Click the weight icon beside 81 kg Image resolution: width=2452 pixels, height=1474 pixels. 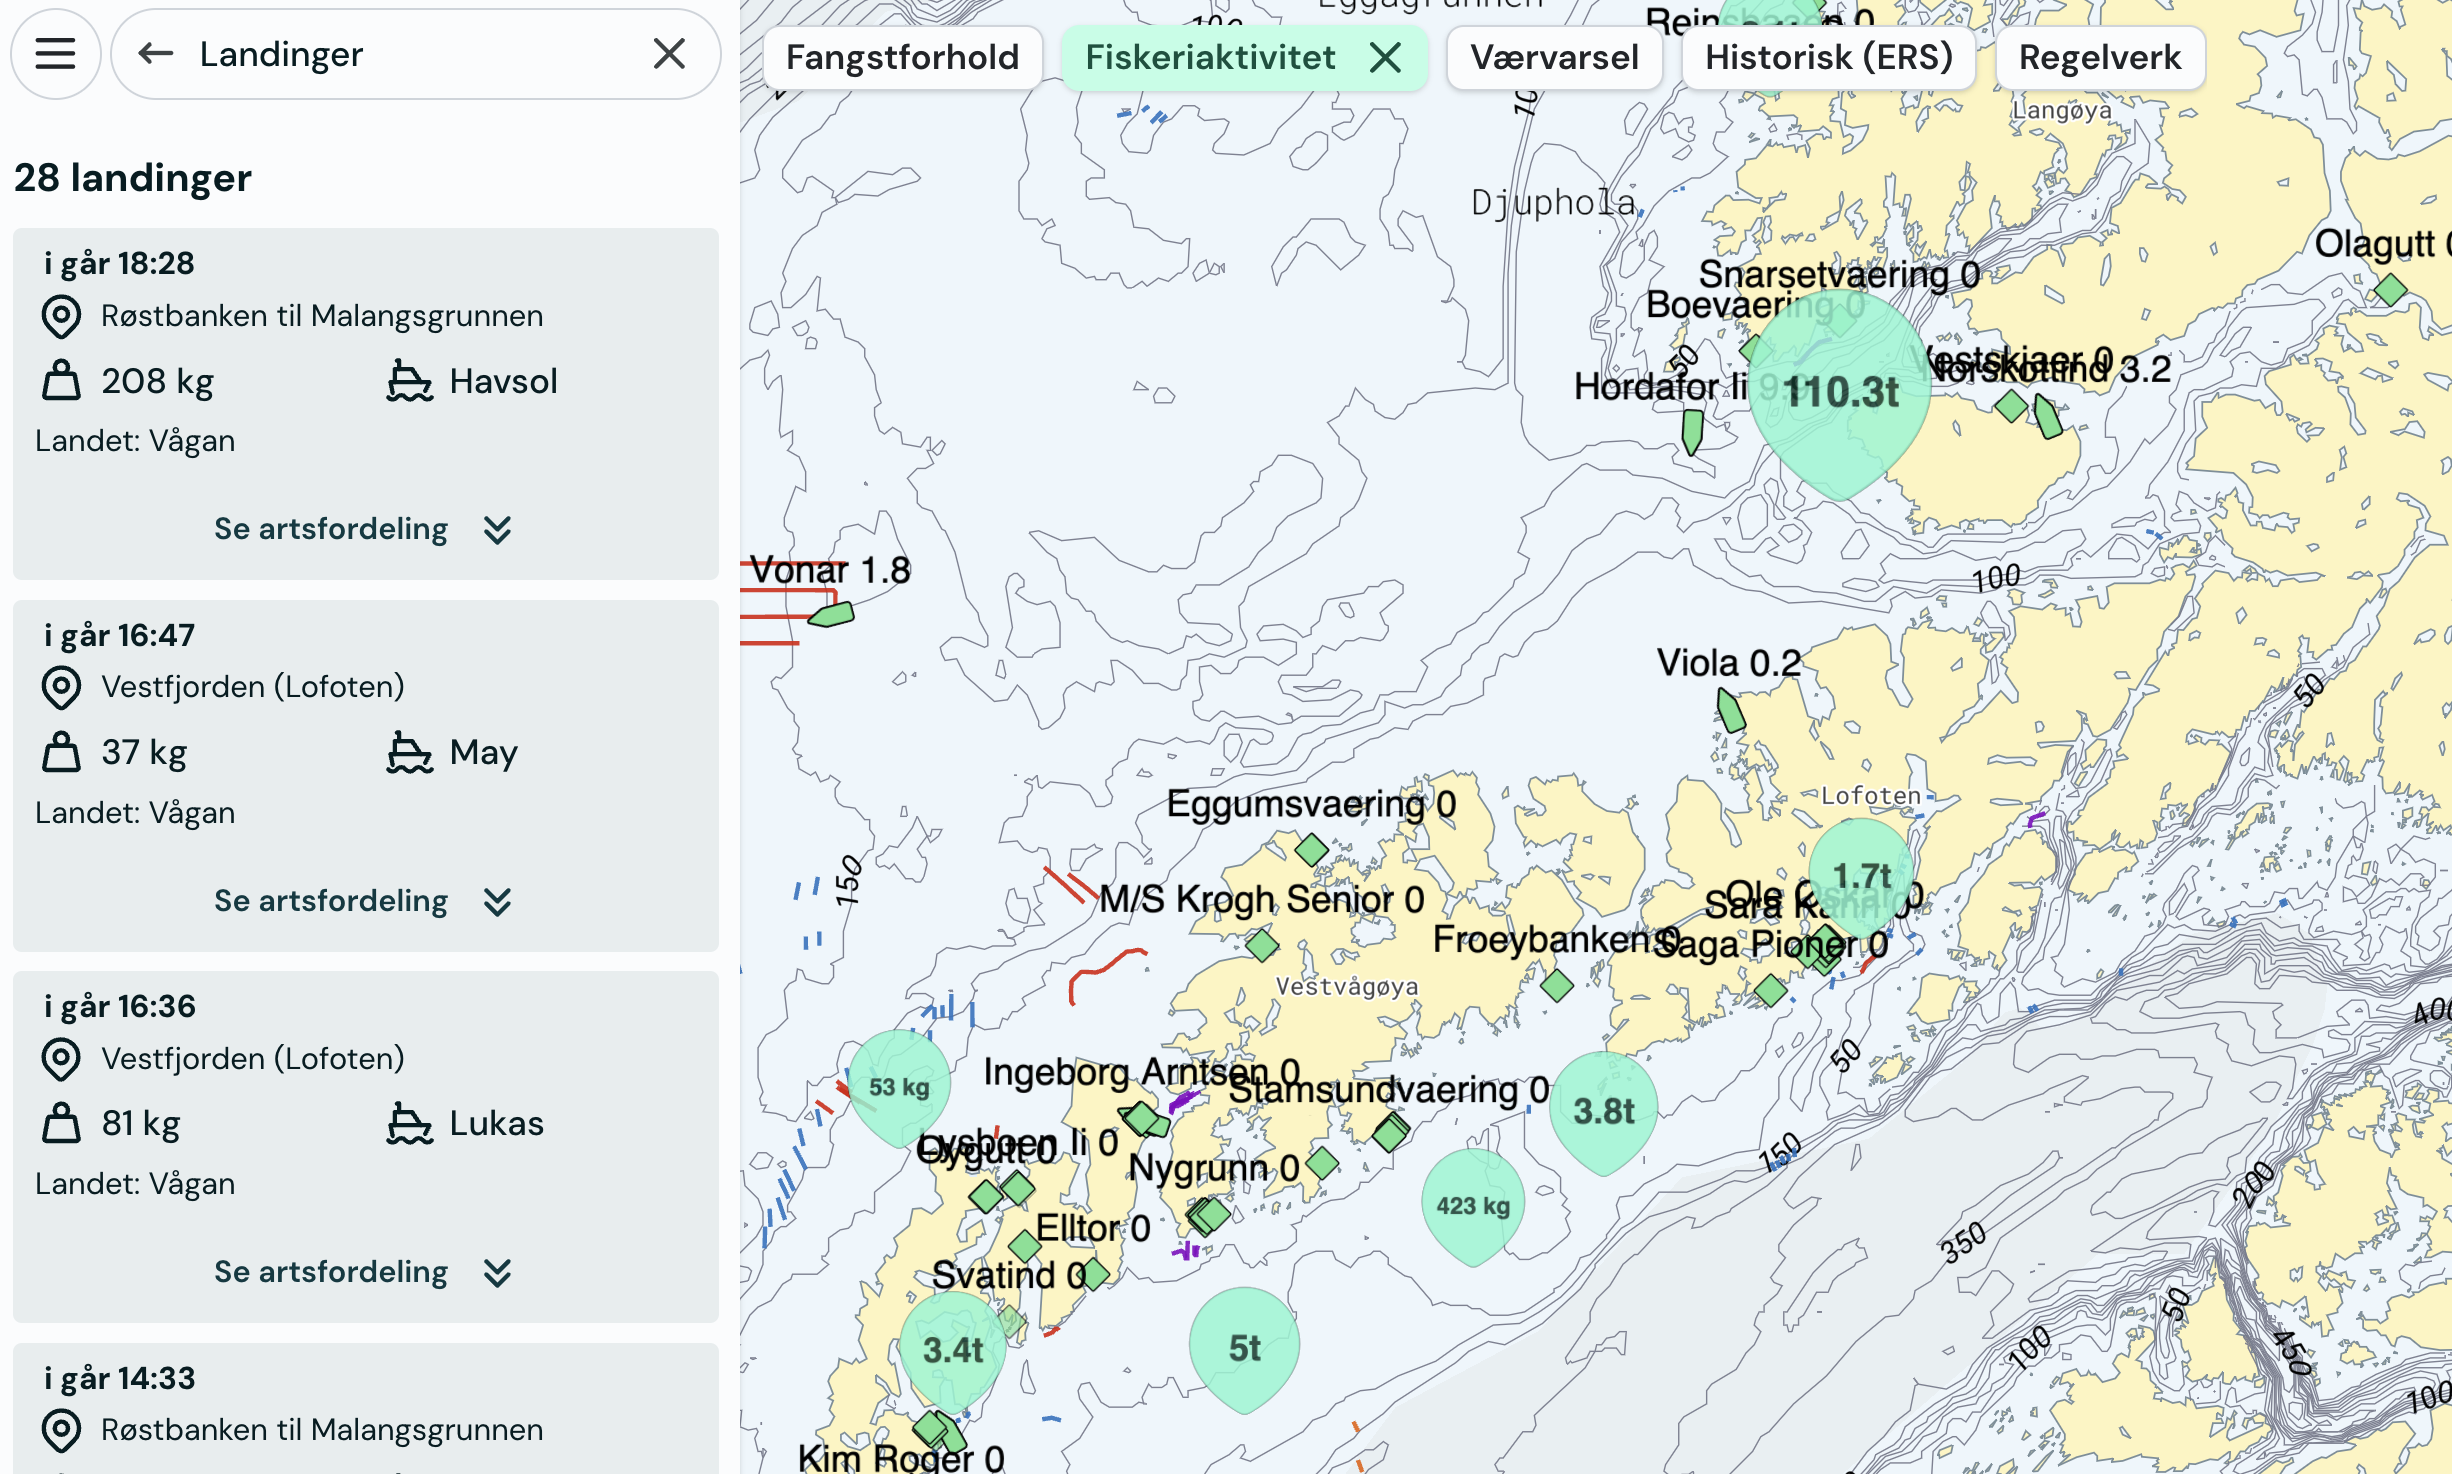[61, 1123]
